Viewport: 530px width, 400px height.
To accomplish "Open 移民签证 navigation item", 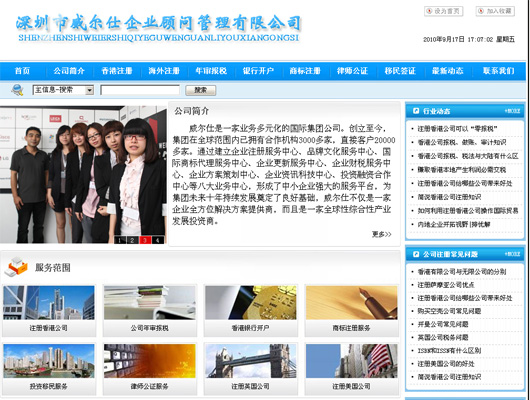I will [x=400, y=71].
